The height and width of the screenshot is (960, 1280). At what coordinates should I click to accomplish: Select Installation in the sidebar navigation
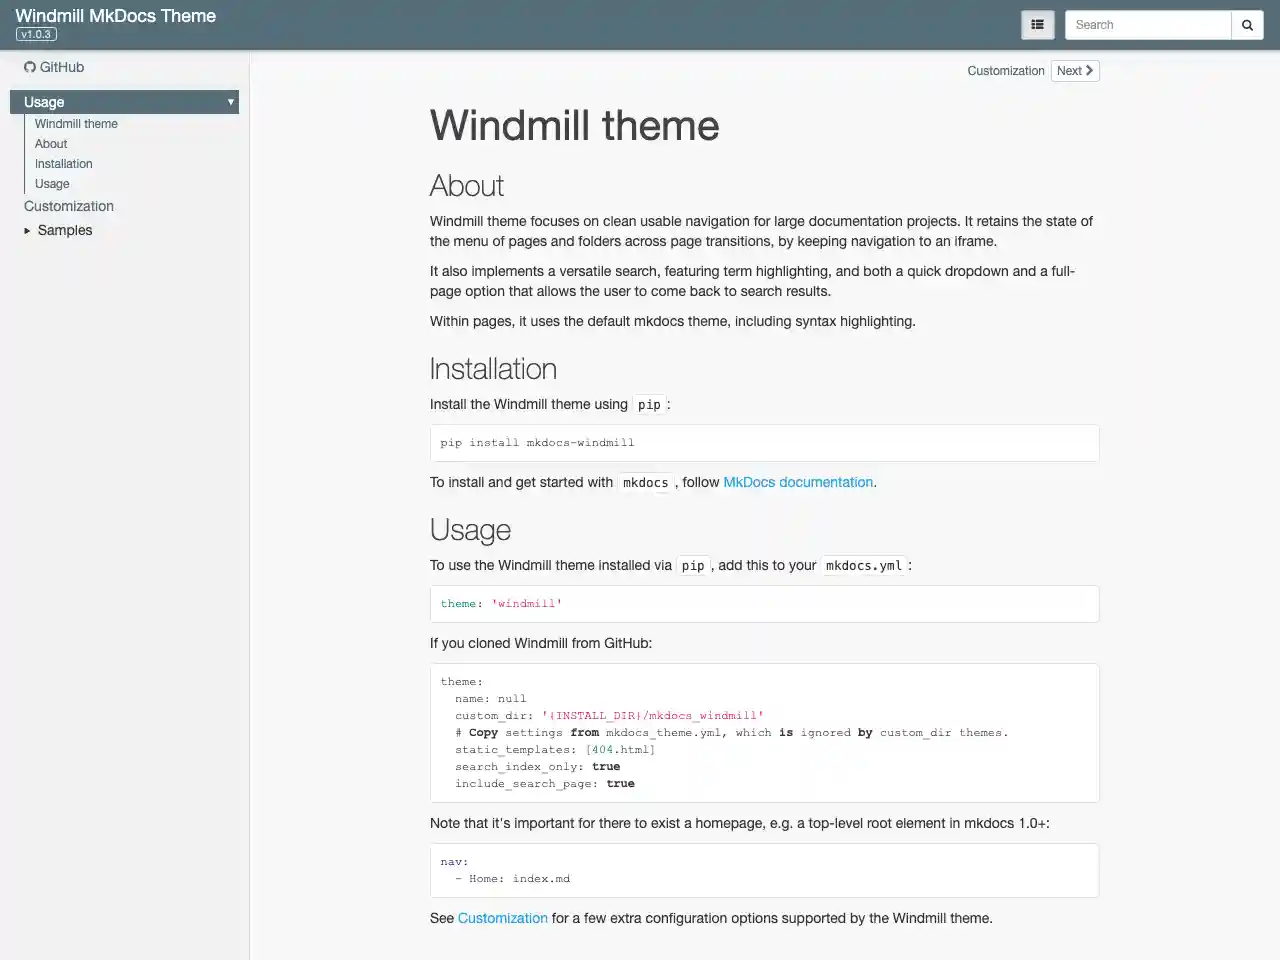[x=63, y=163]
